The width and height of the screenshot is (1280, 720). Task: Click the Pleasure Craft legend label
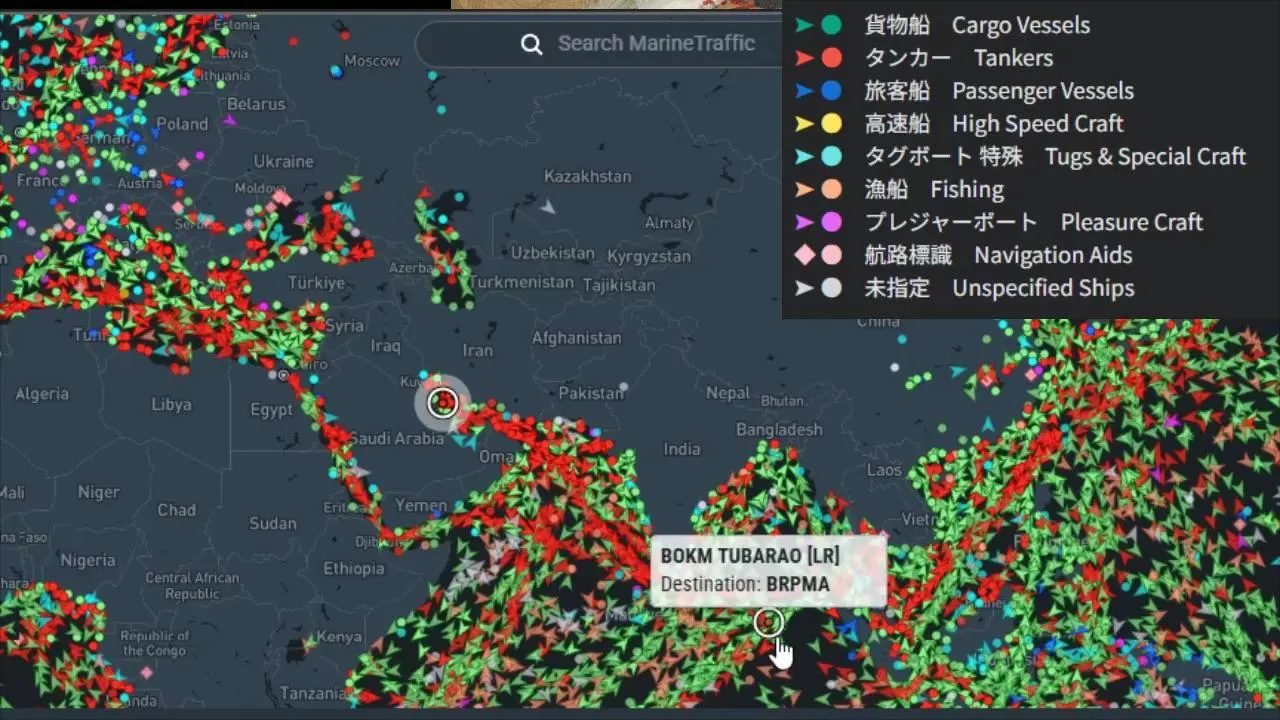pyautogui.click(x=1132, y=222)
